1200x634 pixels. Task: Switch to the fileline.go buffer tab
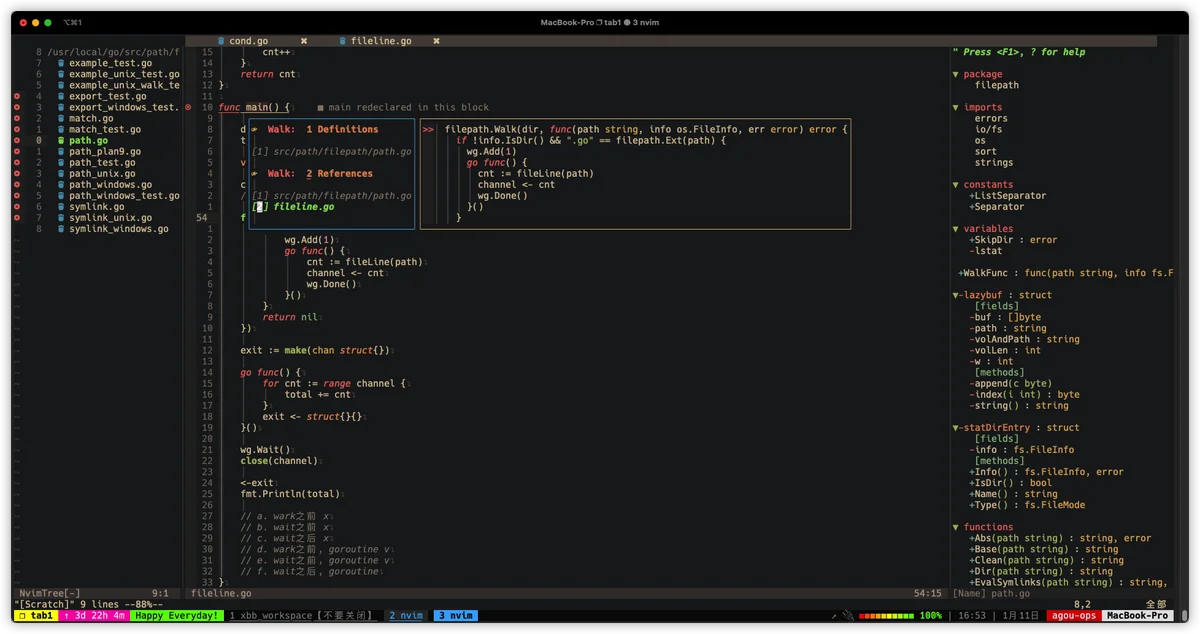click(x=381, y=41)
